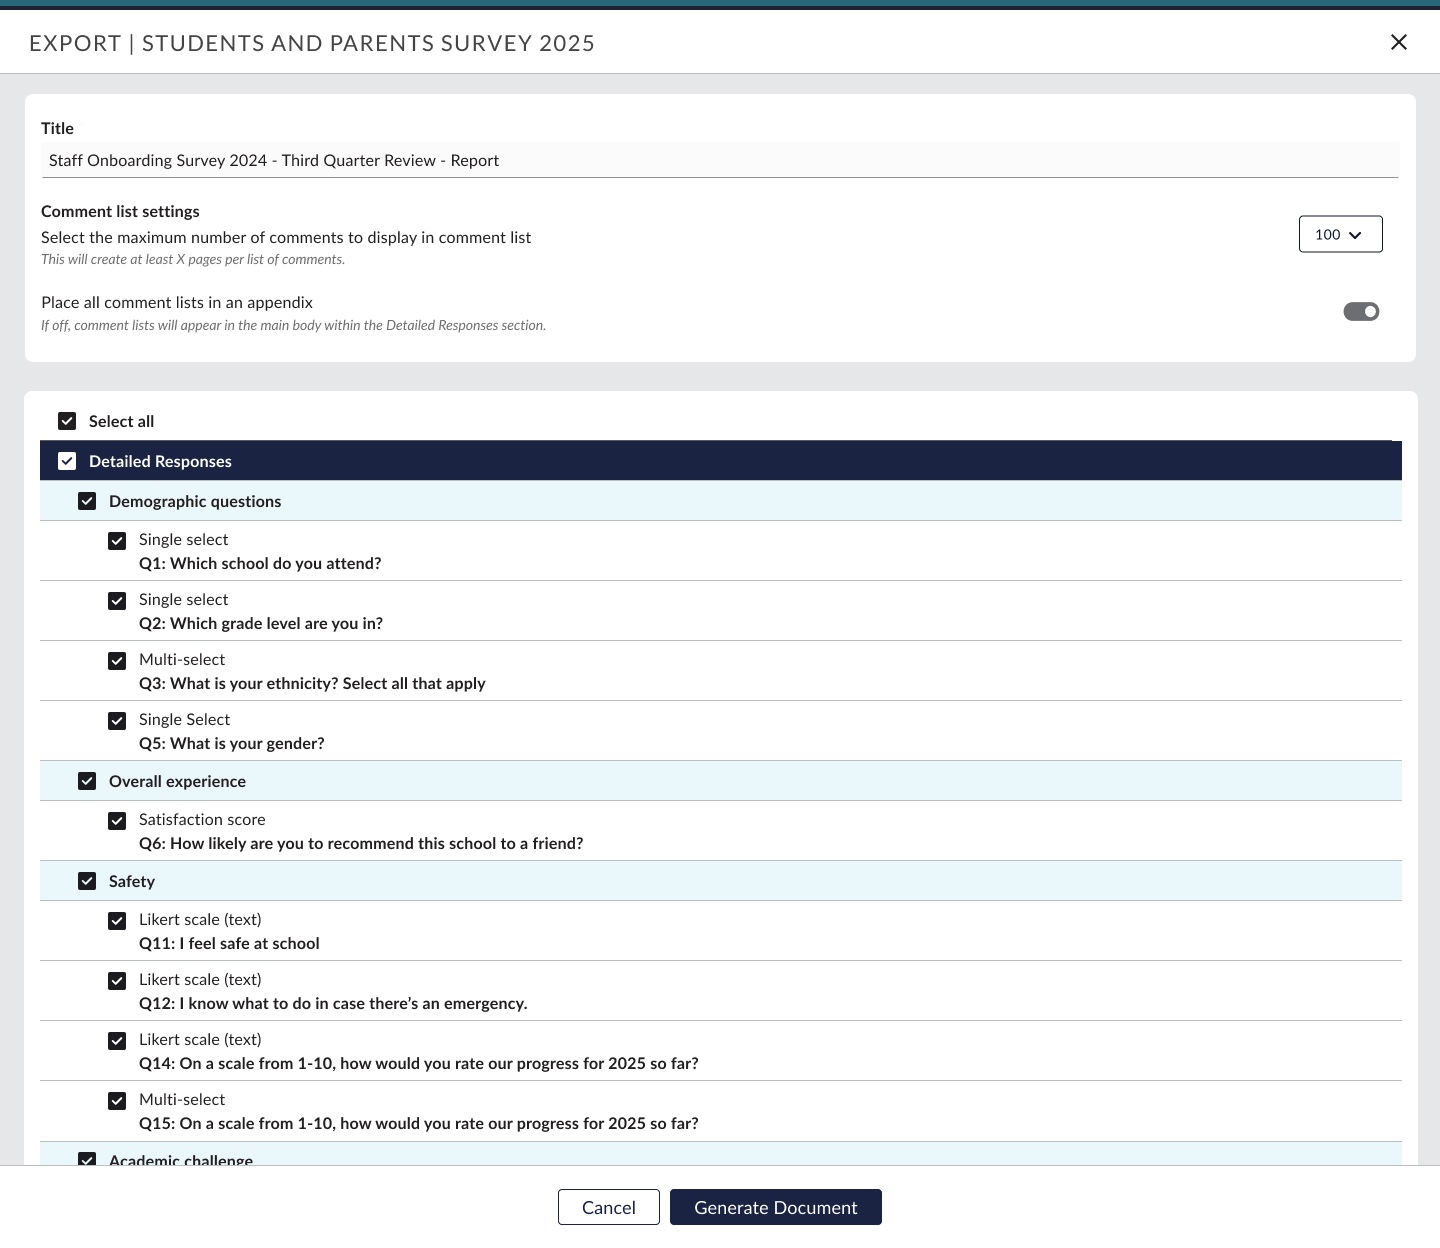Uncheck the Detailed Responses section checkbox
The image size is (1440, 1248).
click(67, 461)
